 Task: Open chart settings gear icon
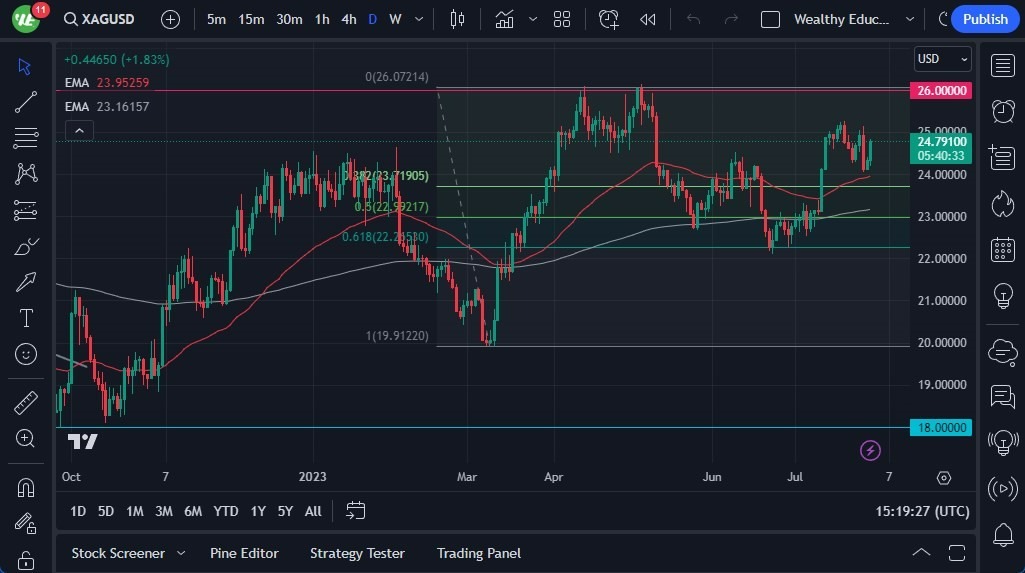pos(944,478)
